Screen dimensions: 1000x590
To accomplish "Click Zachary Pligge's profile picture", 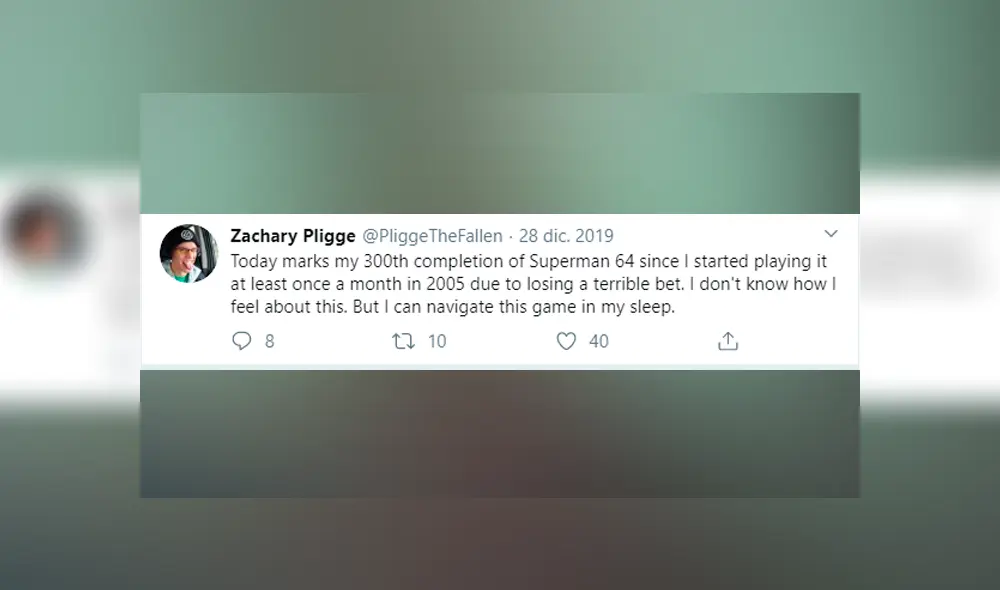I will (189, 255).
